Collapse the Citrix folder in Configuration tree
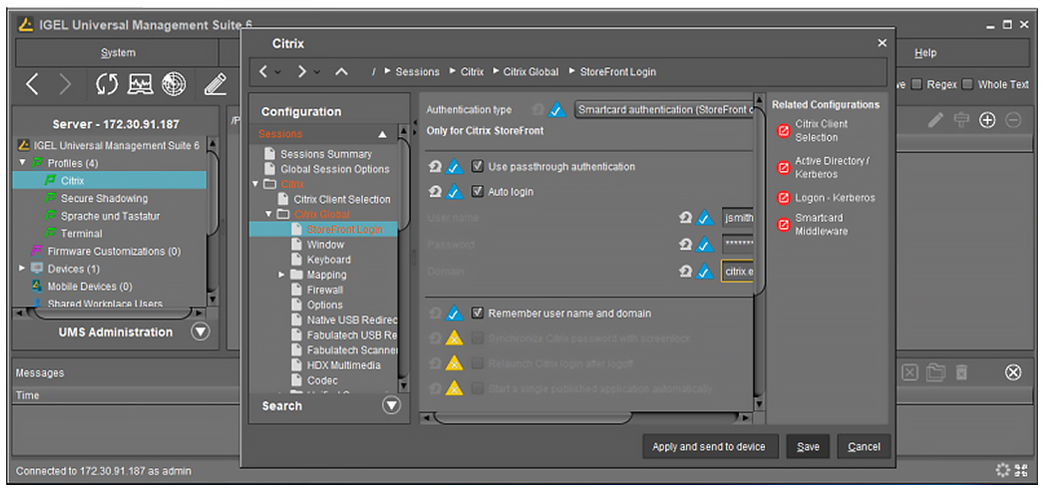The image size is (1045, 493). click(x=255, y=184)
